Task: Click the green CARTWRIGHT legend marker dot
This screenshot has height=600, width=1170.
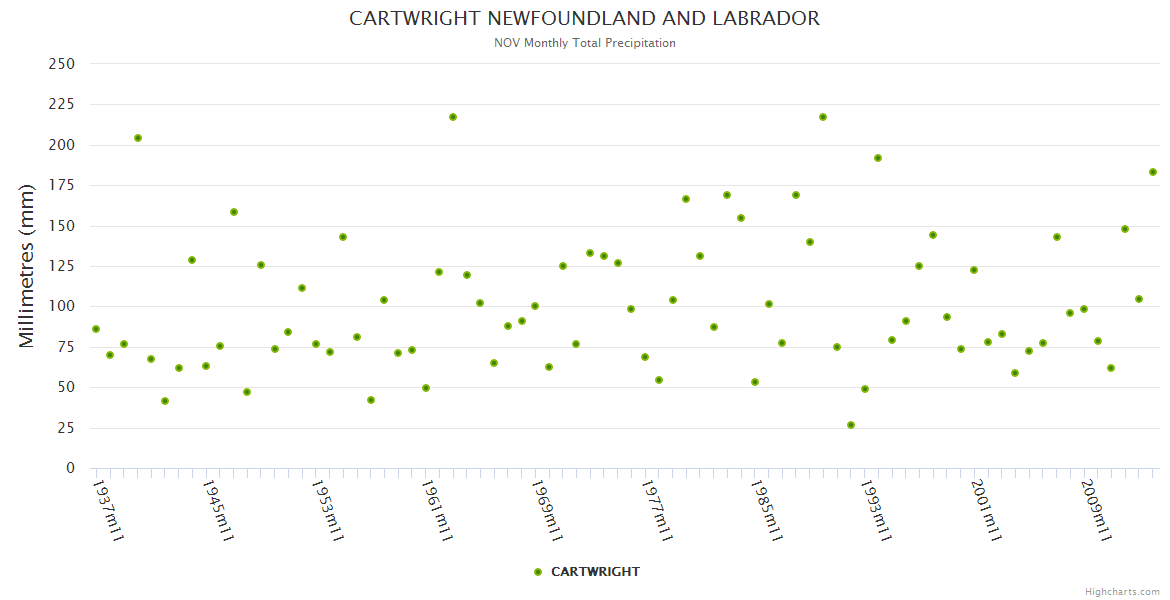Action: pos(538,572)
